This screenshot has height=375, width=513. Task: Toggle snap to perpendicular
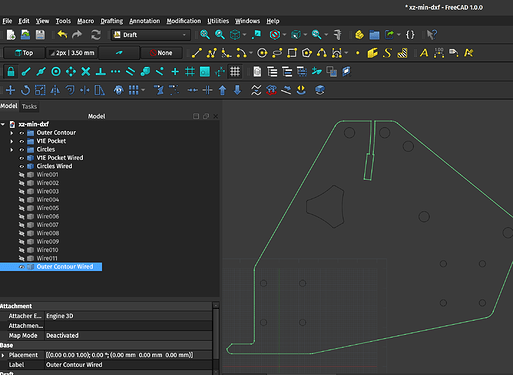(x=101, y=71)
